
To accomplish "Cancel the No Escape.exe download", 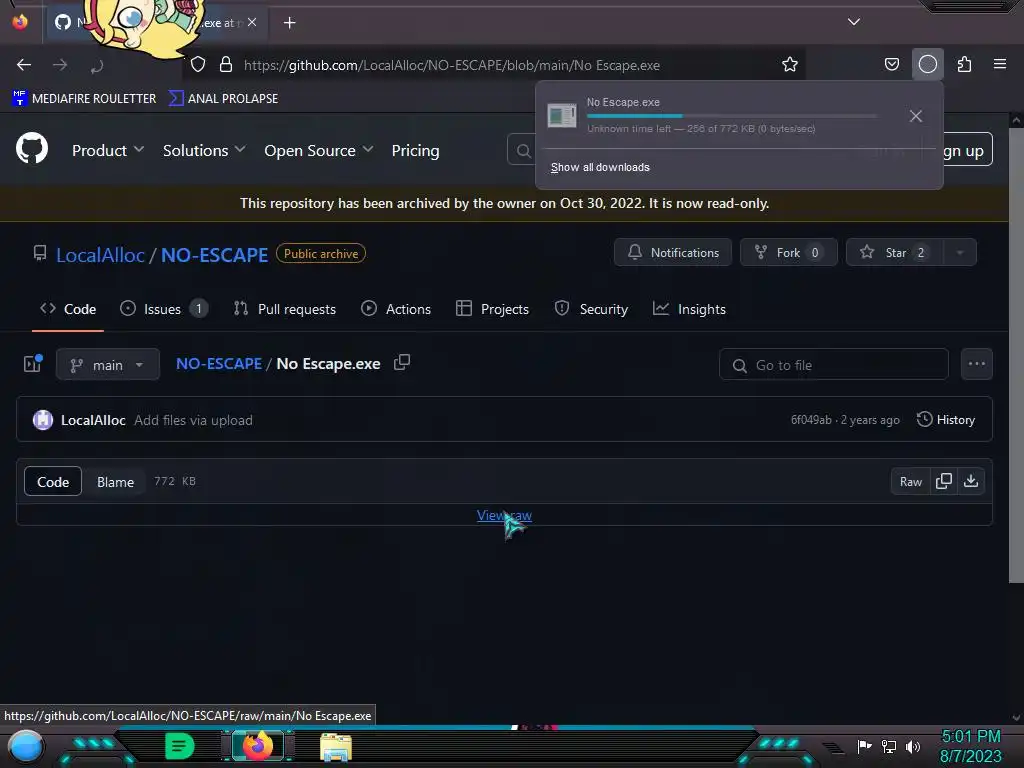I will click(x=916, y=116).
